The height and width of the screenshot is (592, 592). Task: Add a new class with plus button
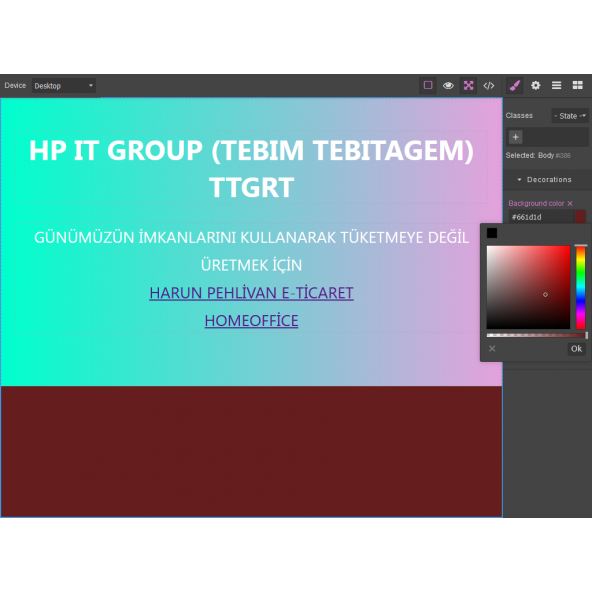[515, 137]
